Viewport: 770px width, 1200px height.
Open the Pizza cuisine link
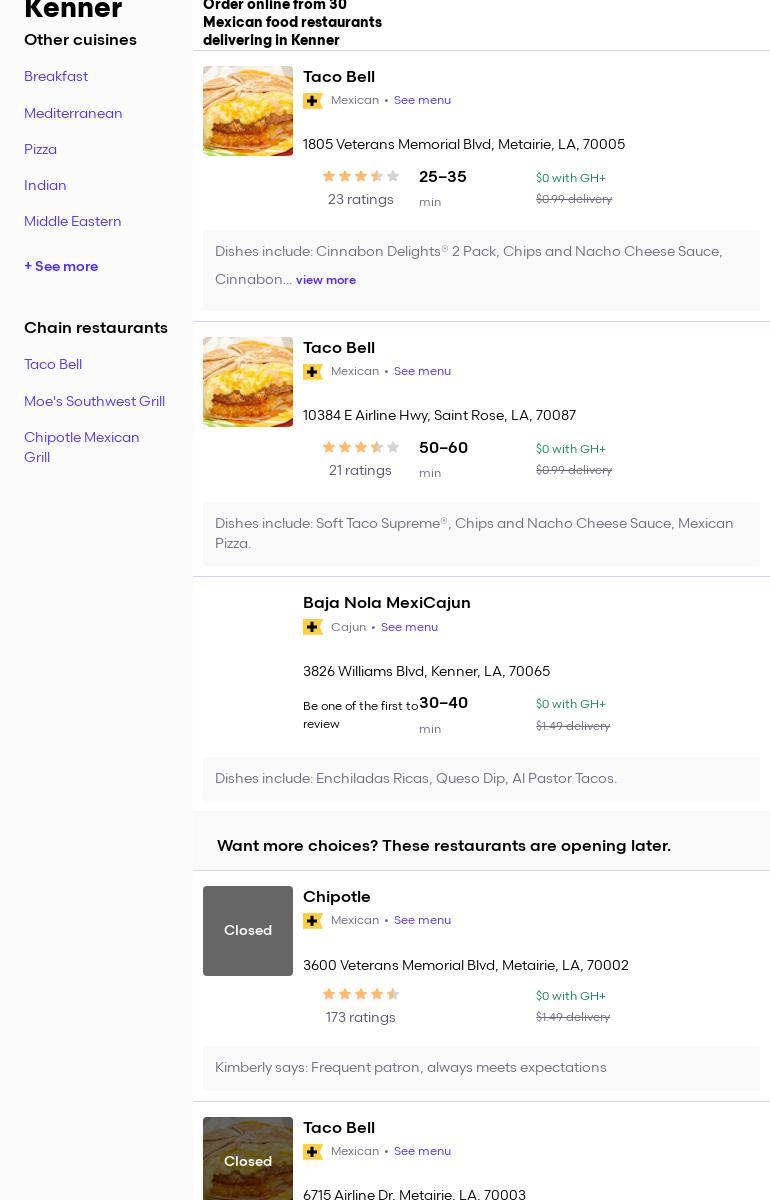40,149
